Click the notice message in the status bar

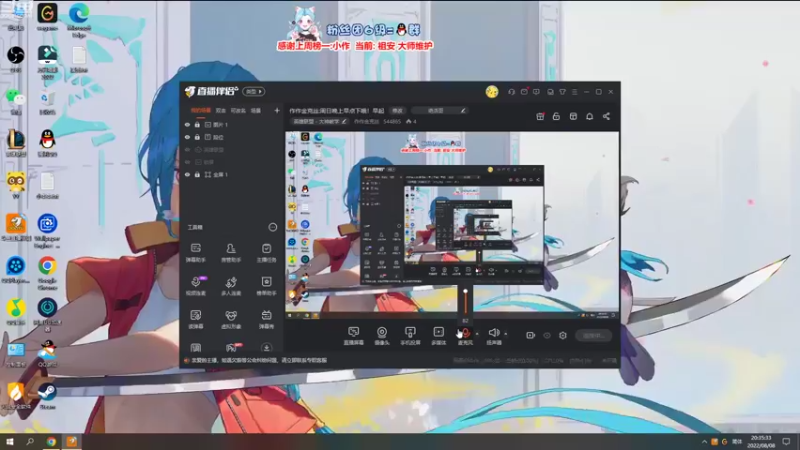[x=259, y=360]
